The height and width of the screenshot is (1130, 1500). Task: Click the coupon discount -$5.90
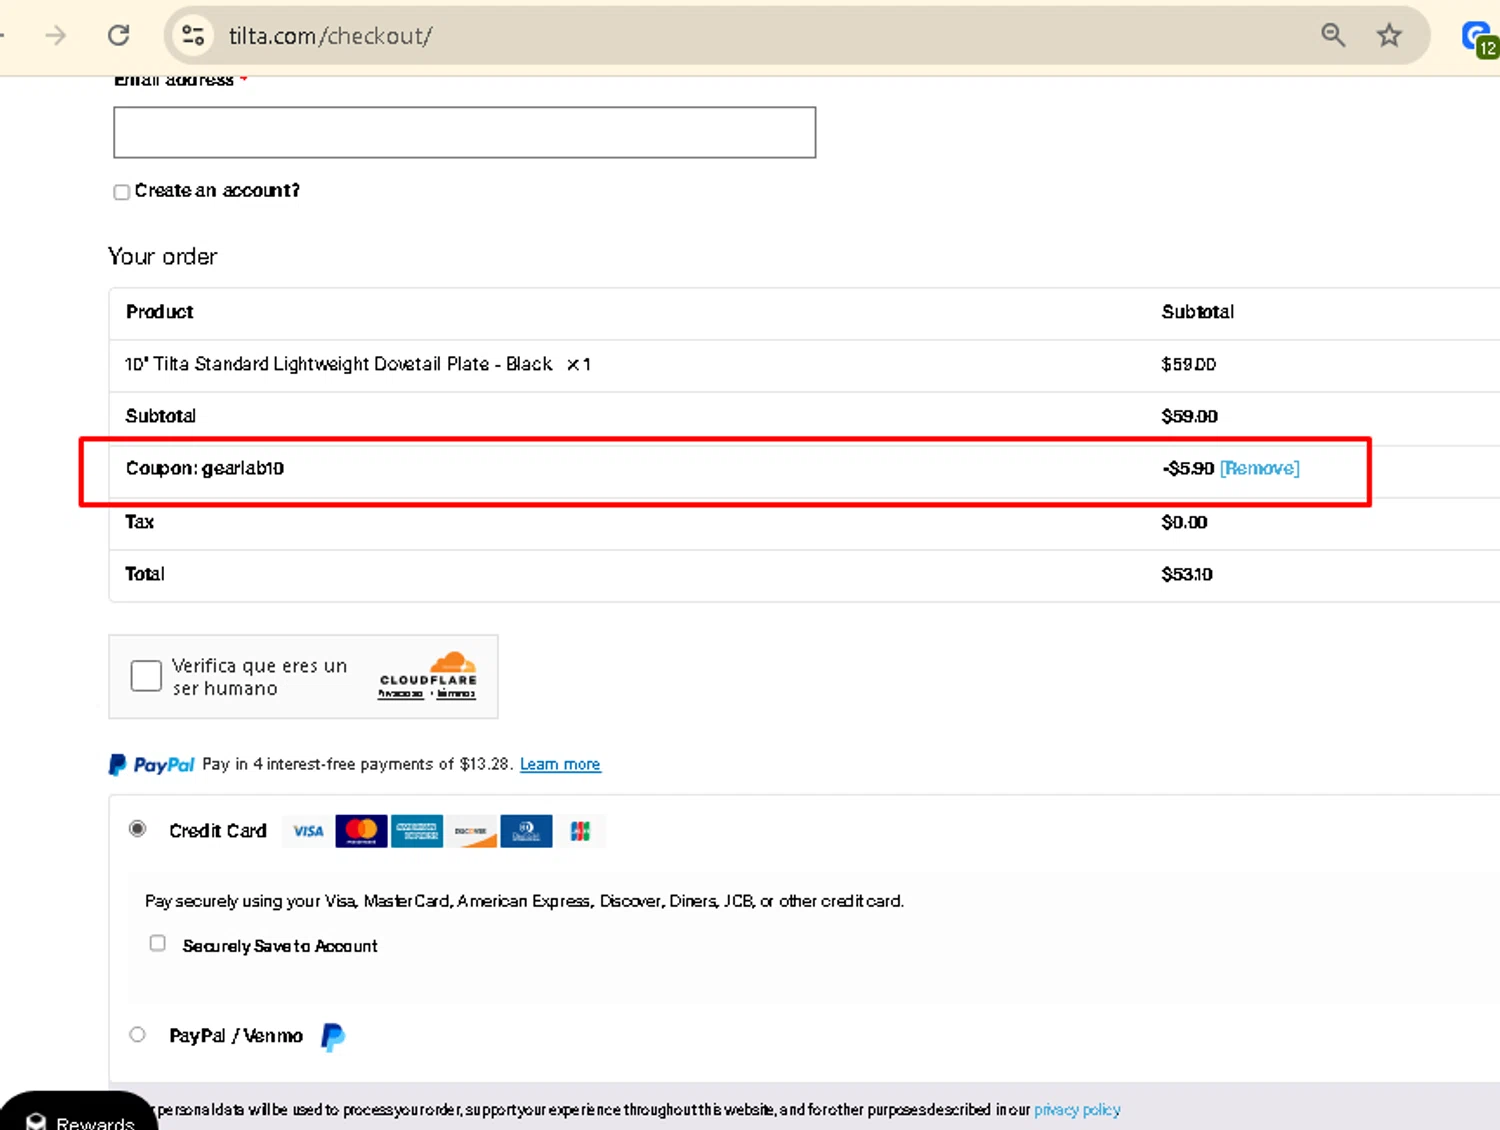click(x=1188, y=468)
